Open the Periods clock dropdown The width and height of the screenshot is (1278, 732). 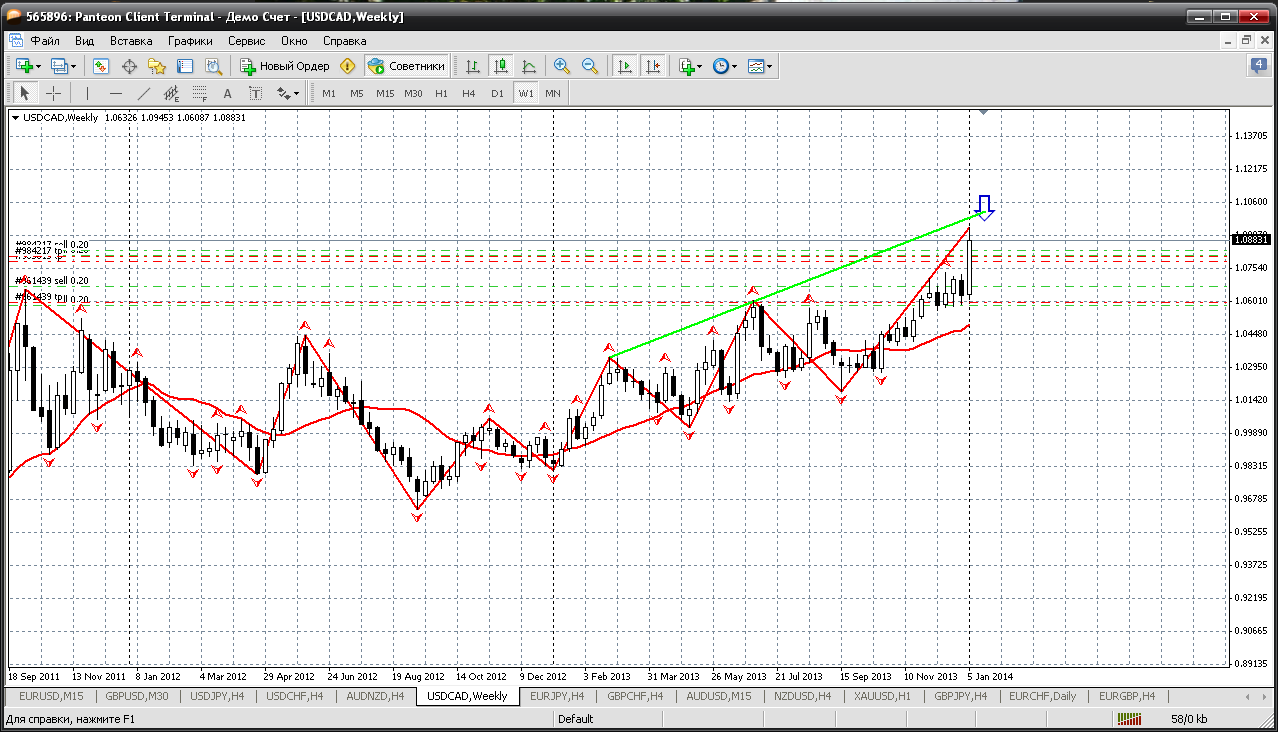click(724, 66)
